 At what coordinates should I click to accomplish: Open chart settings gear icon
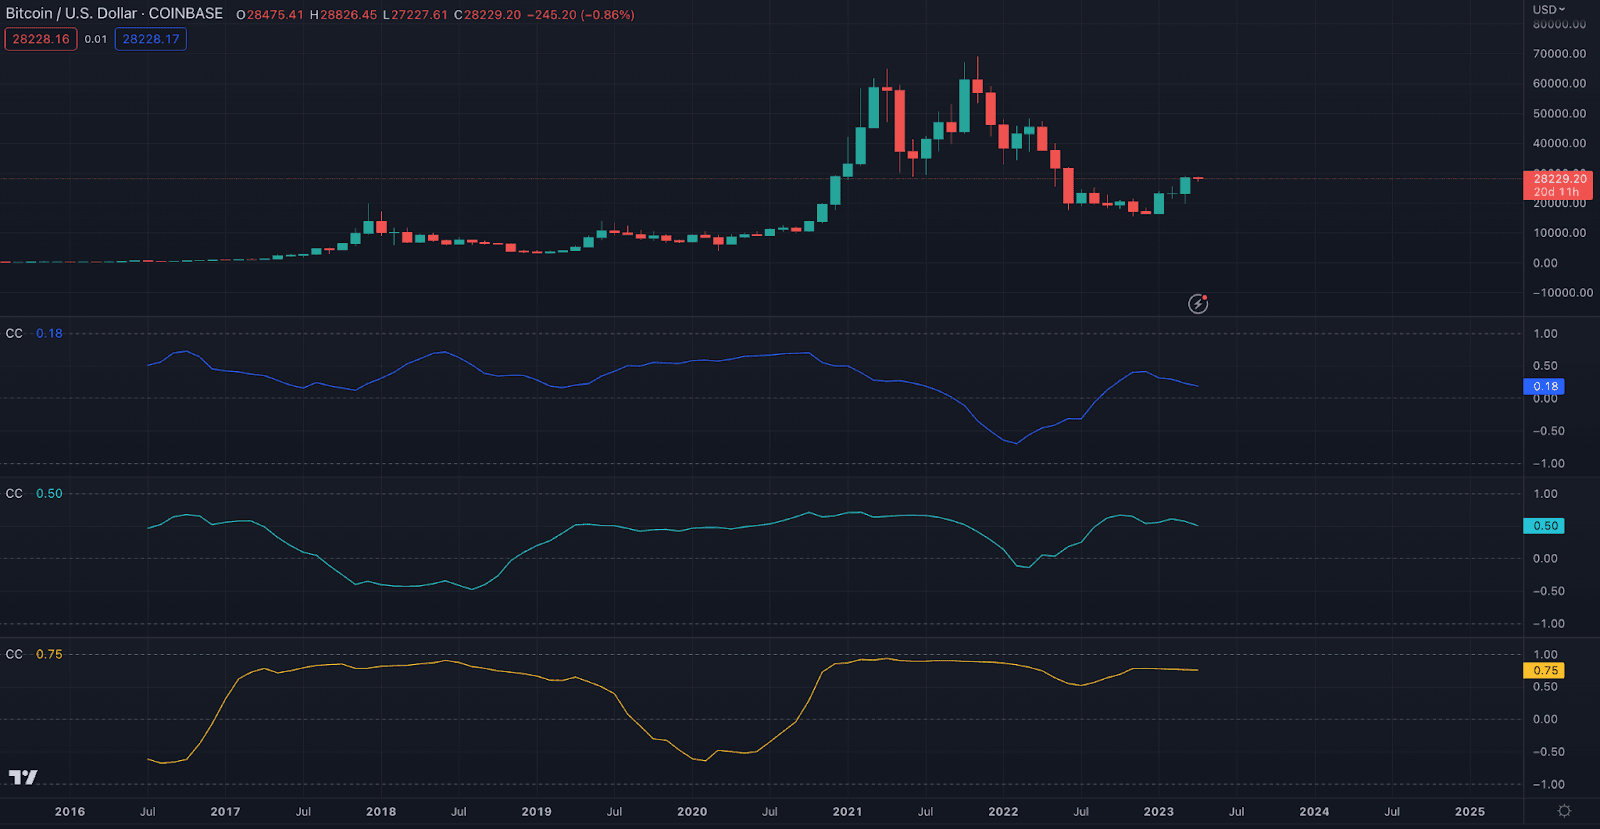(1564, 811)
